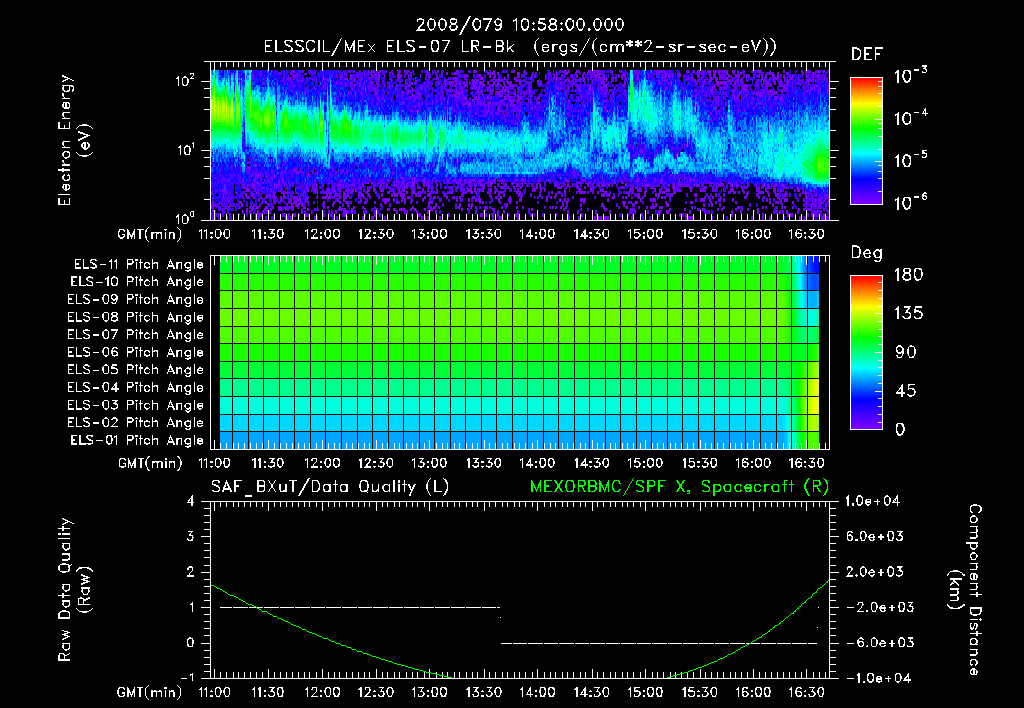Click the 135 value on the Deg scale
The width and height of the screenshot is (1024, 708).
pyautogui.click(x=908, y=314)
